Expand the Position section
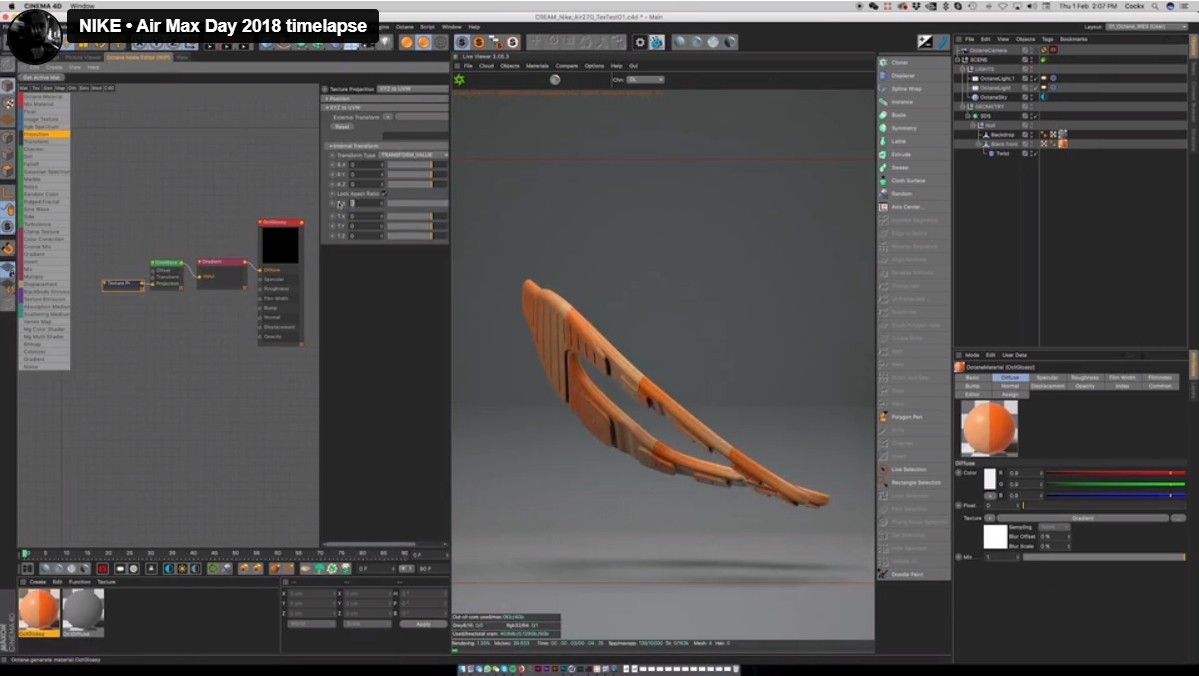Viewport: 1199px width, 676px height. [x=385, y=98]
